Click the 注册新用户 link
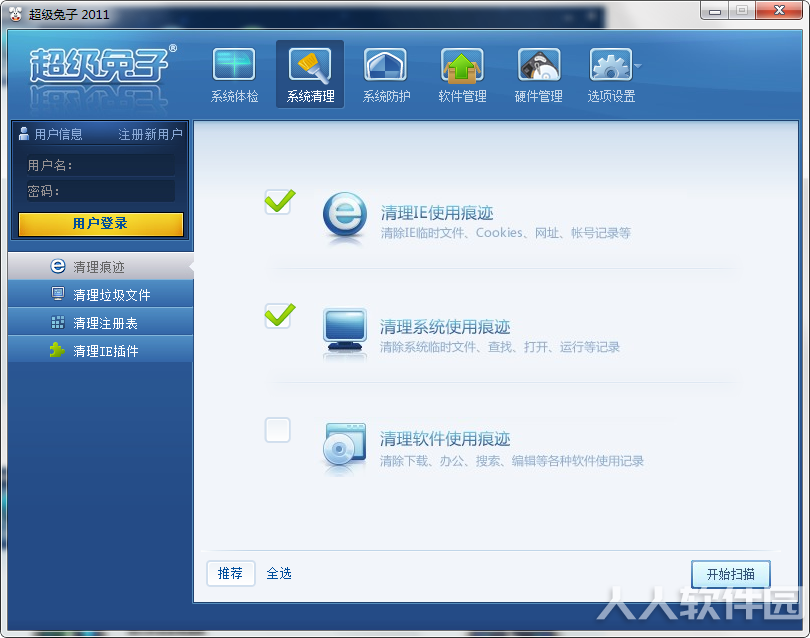The image size is (810, 638). 150,134
